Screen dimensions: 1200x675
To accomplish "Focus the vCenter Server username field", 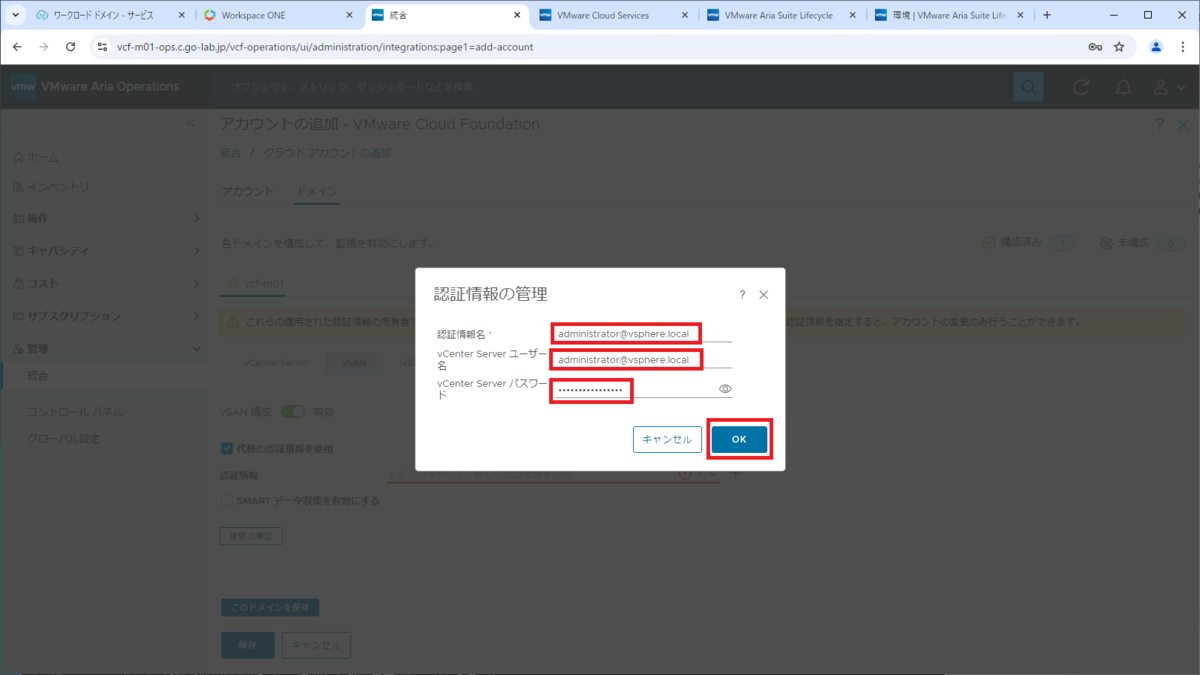I will [x=643, y=359].
